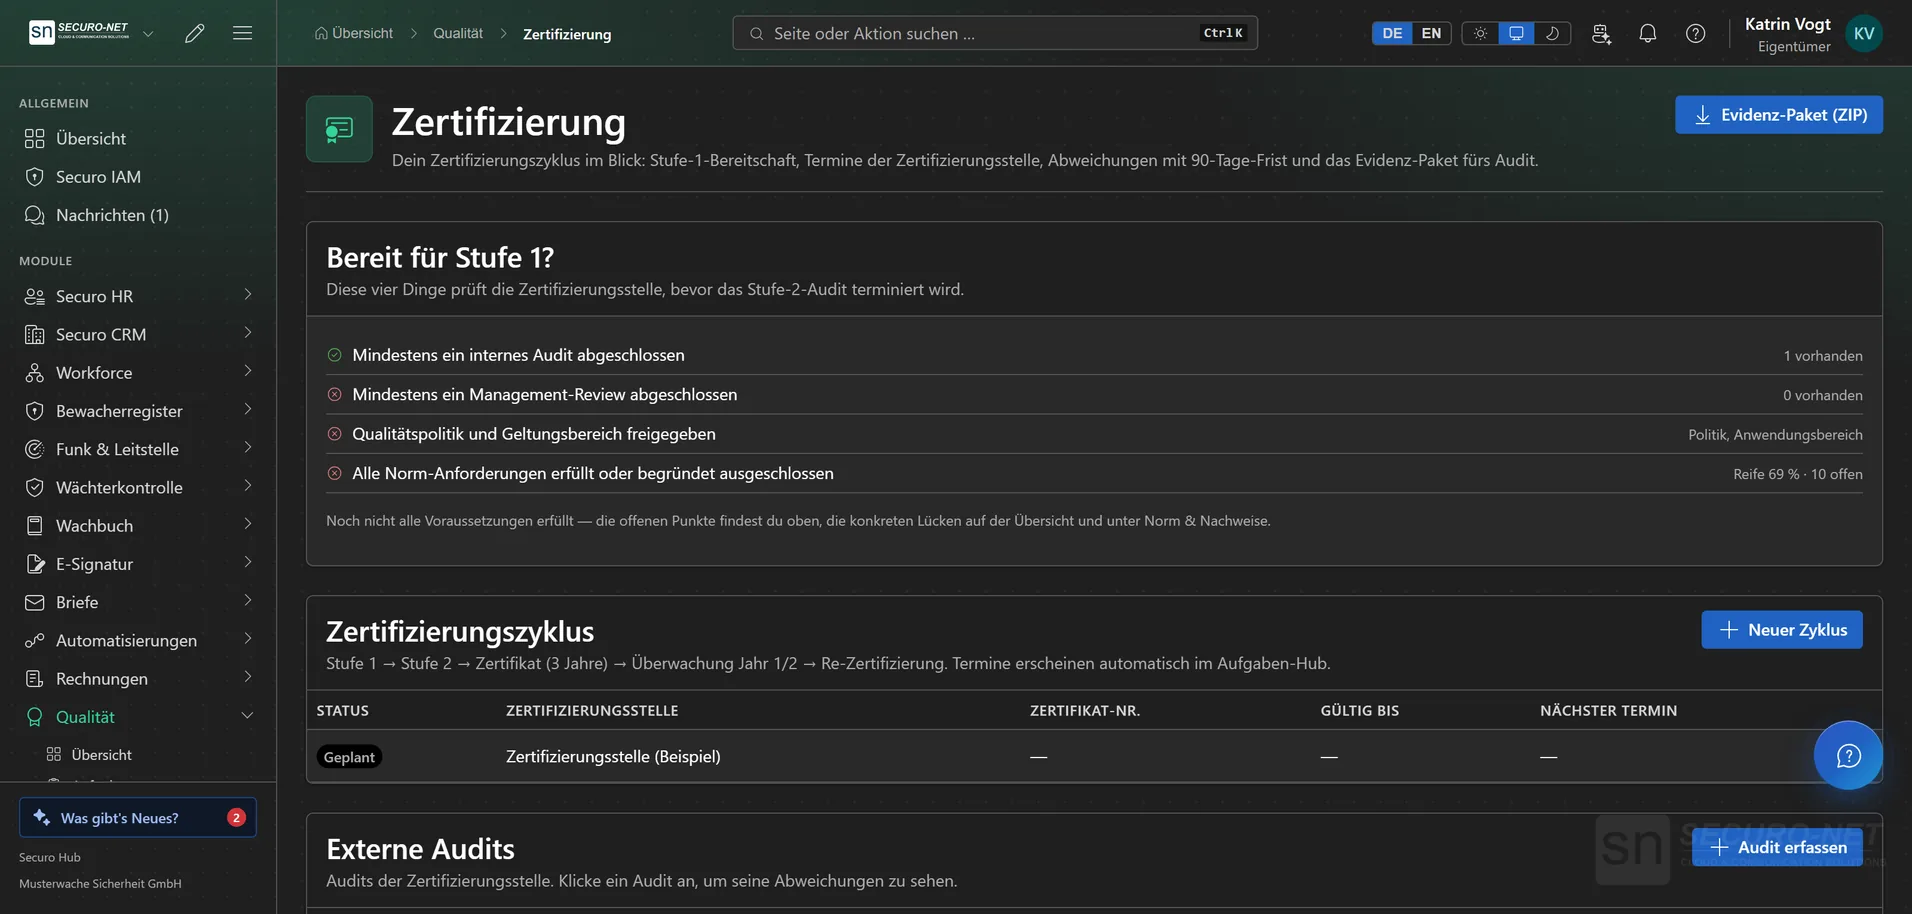This screenshot has width=1912, height=914.
Task: Click the user management icon in the top bar
Action: tap(1601, 33)
